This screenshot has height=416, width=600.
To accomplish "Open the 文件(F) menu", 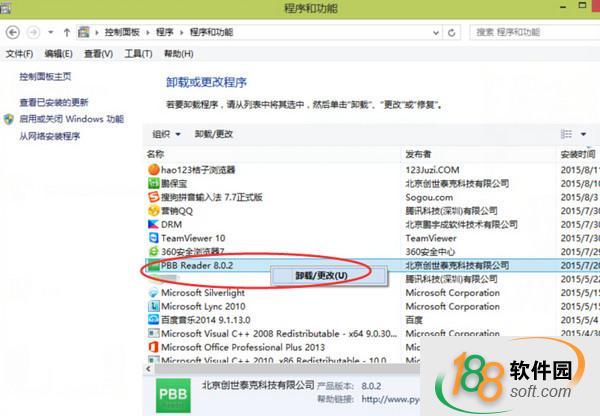I will (19, 54).
